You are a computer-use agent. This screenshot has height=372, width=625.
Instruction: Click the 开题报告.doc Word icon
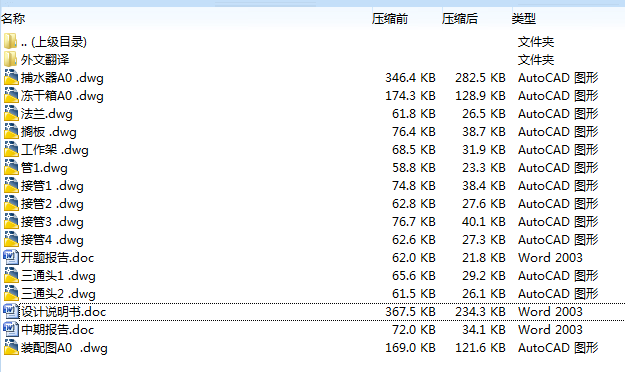[x=11, y=258]
